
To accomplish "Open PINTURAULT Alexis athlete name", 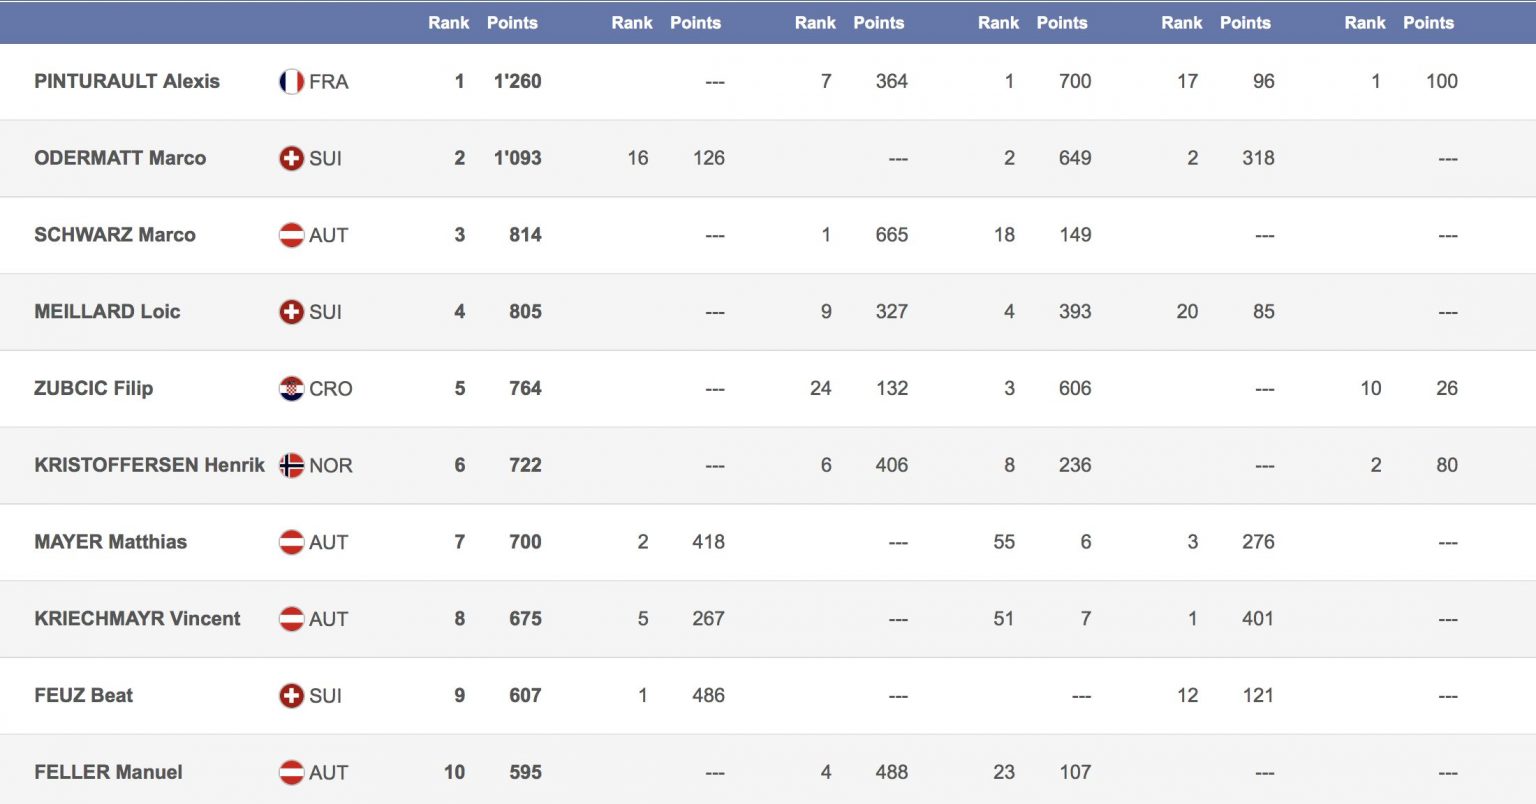I will point(127,82).
